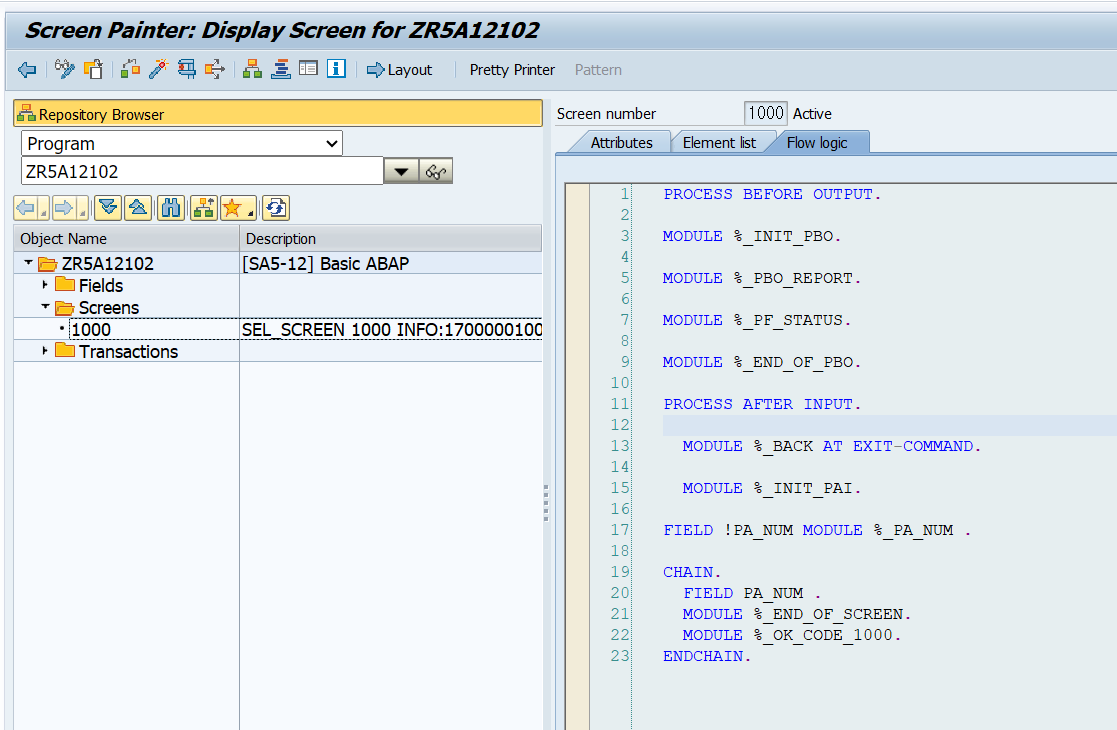1117x730 pixels.
Task: Click the display glasses icon beside program name
Action: tap(436, 172)
